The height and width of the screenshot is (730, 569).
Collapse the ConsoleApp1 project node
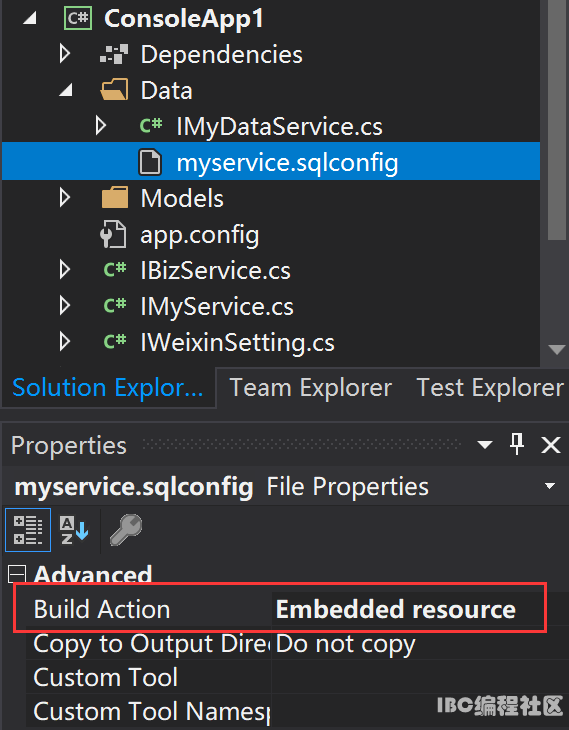(29, 19)
